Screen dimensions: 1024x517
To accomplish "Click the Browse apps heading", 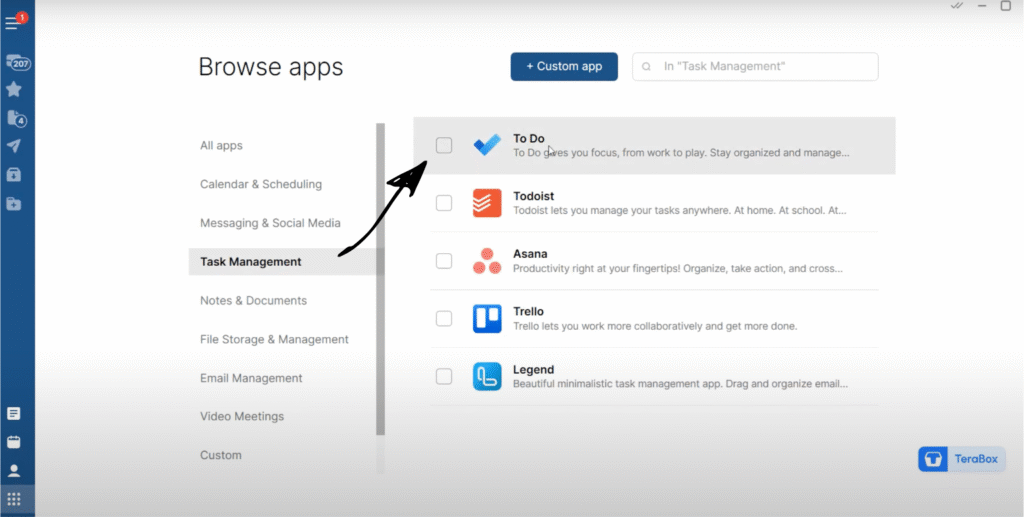I will [x=270, y=67].
